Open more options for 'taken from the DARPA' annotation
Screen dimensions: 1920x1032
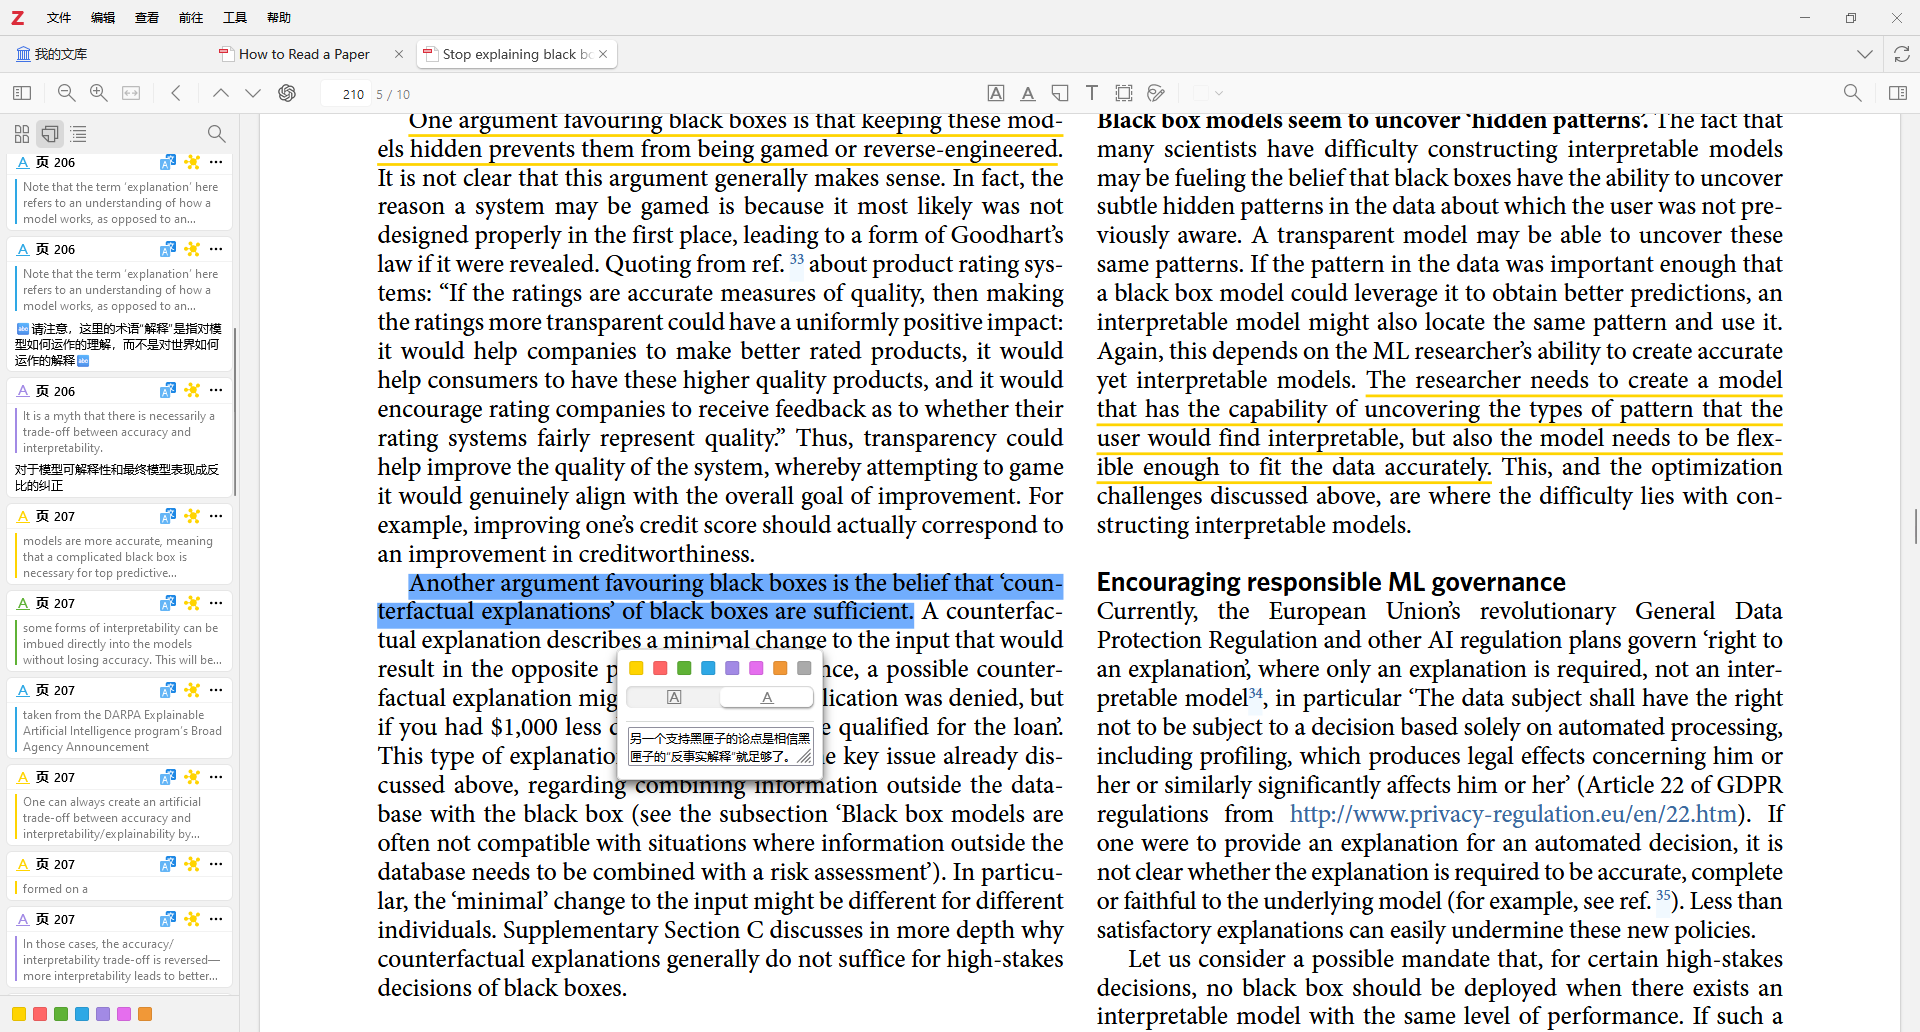pyautogui.click(x=216, y=689)
